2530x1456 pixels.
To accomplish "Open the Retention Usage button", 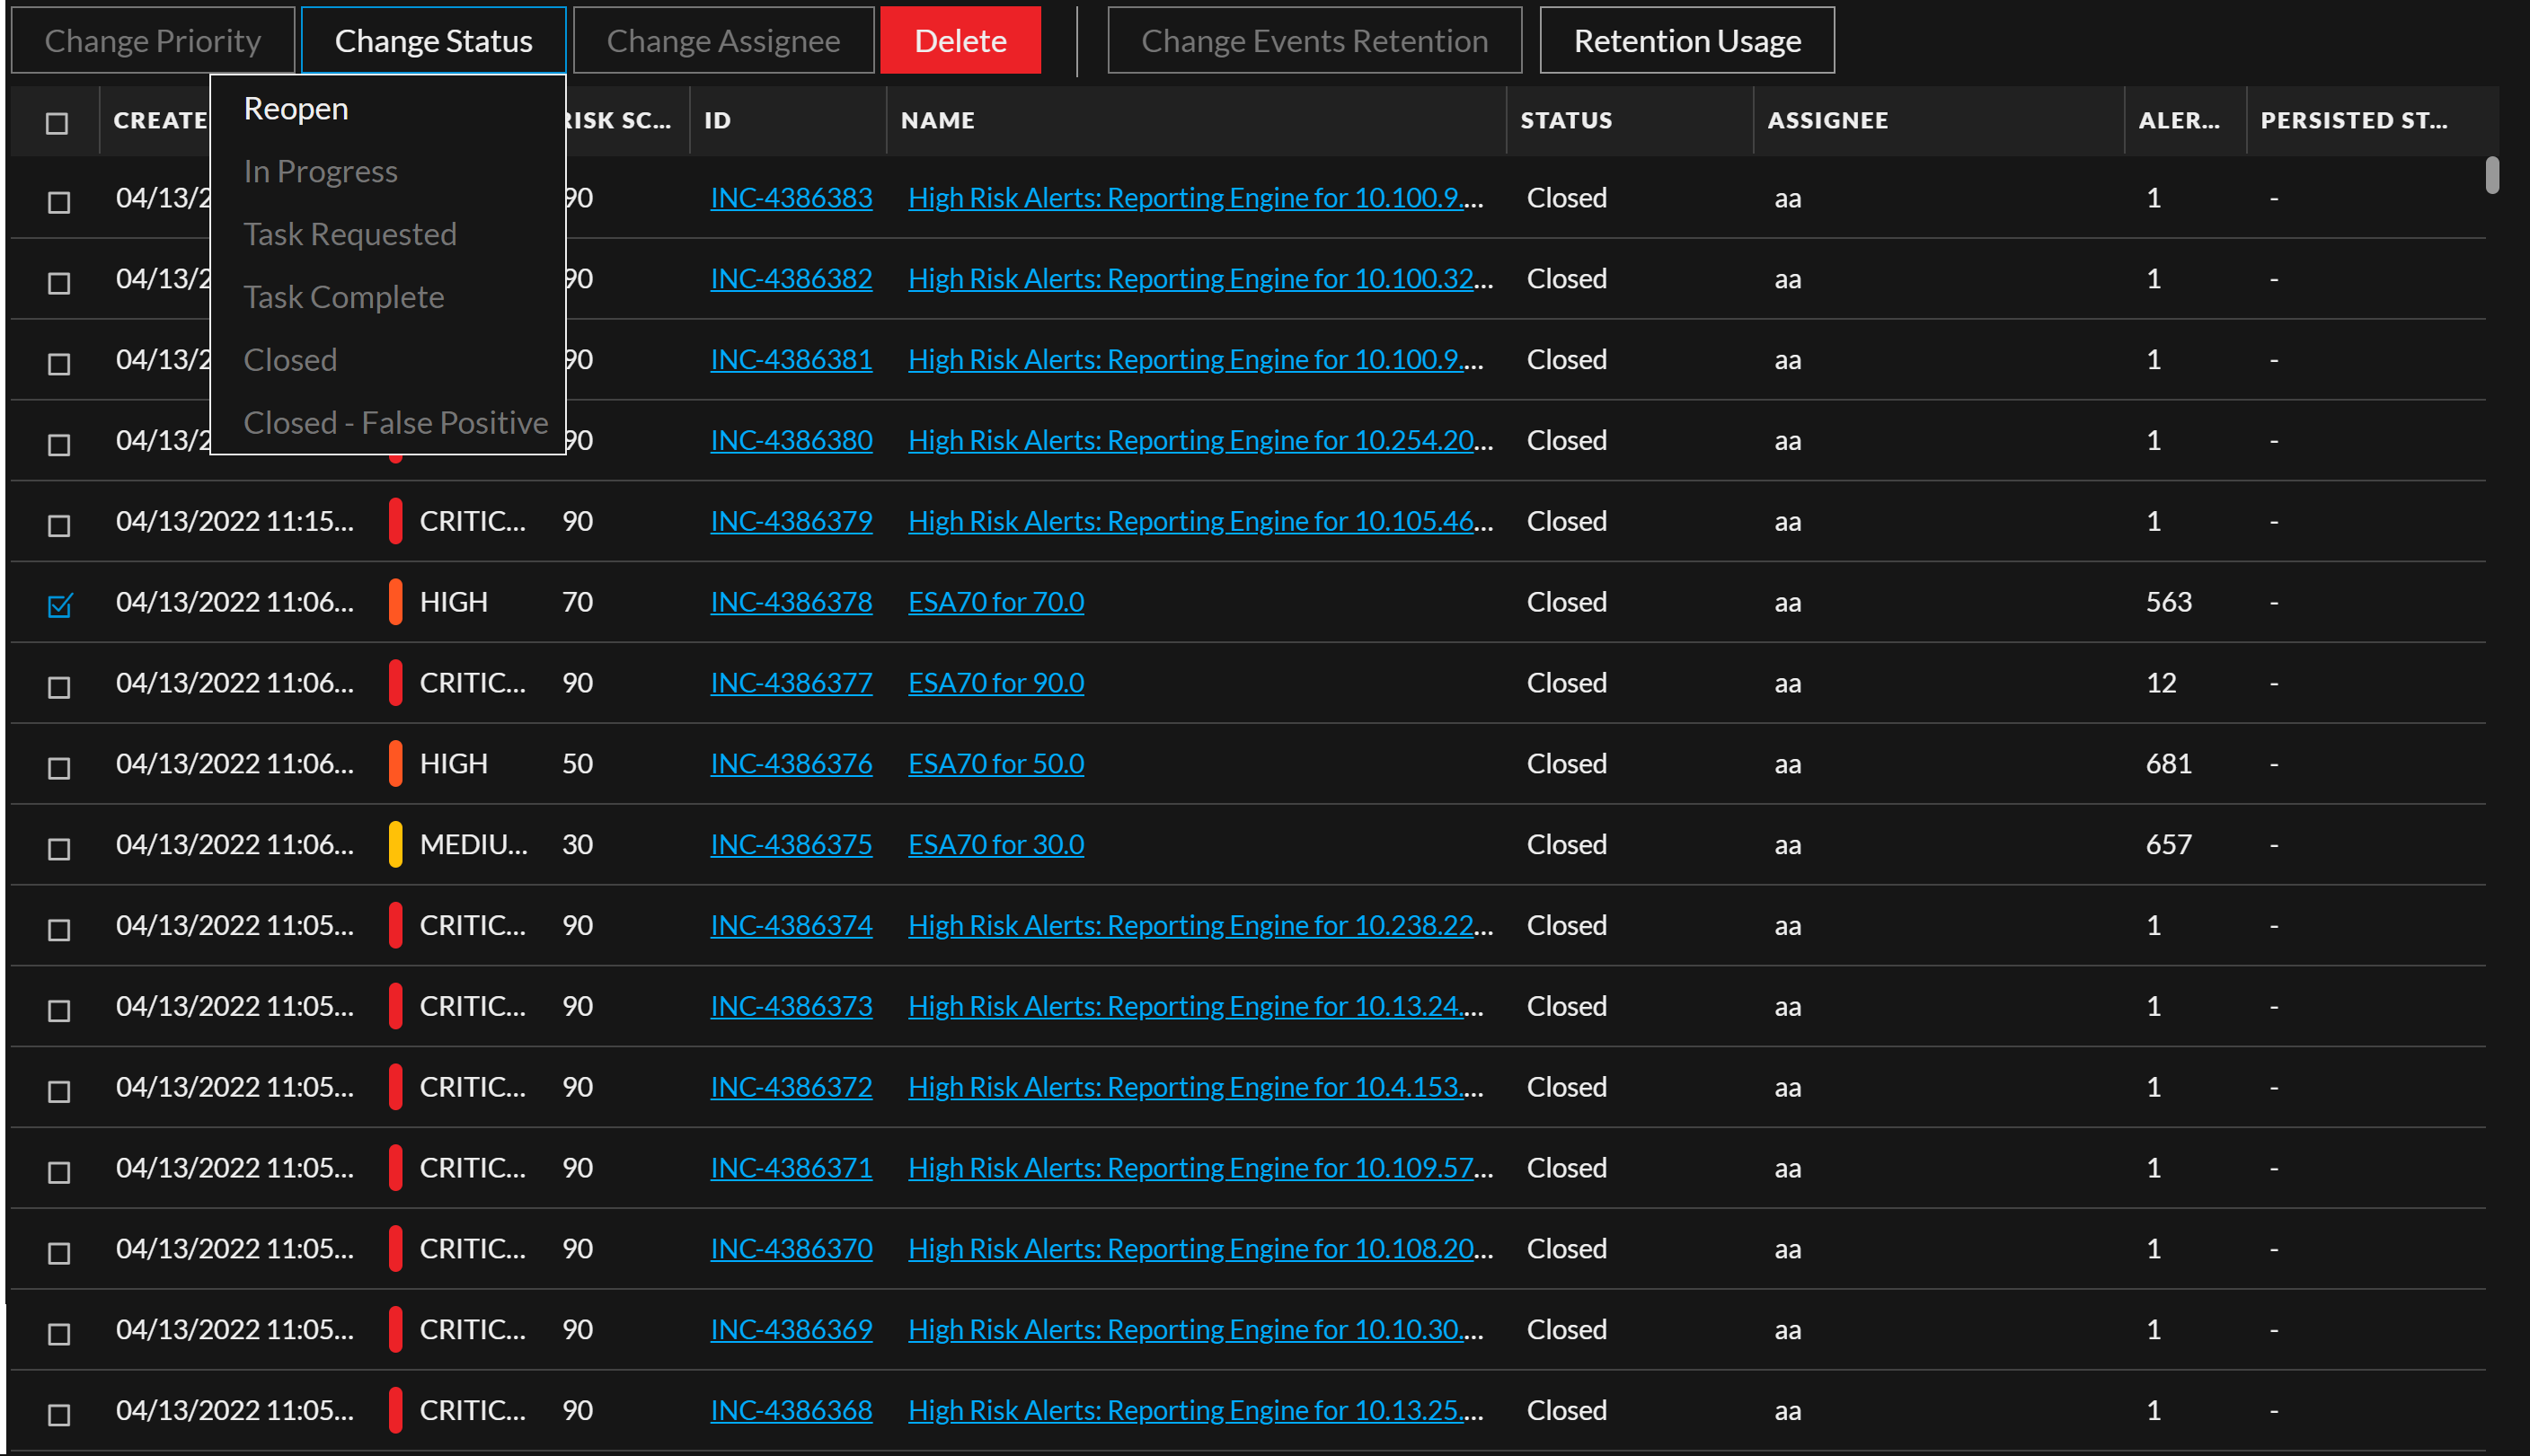I will click(1686, 41).
